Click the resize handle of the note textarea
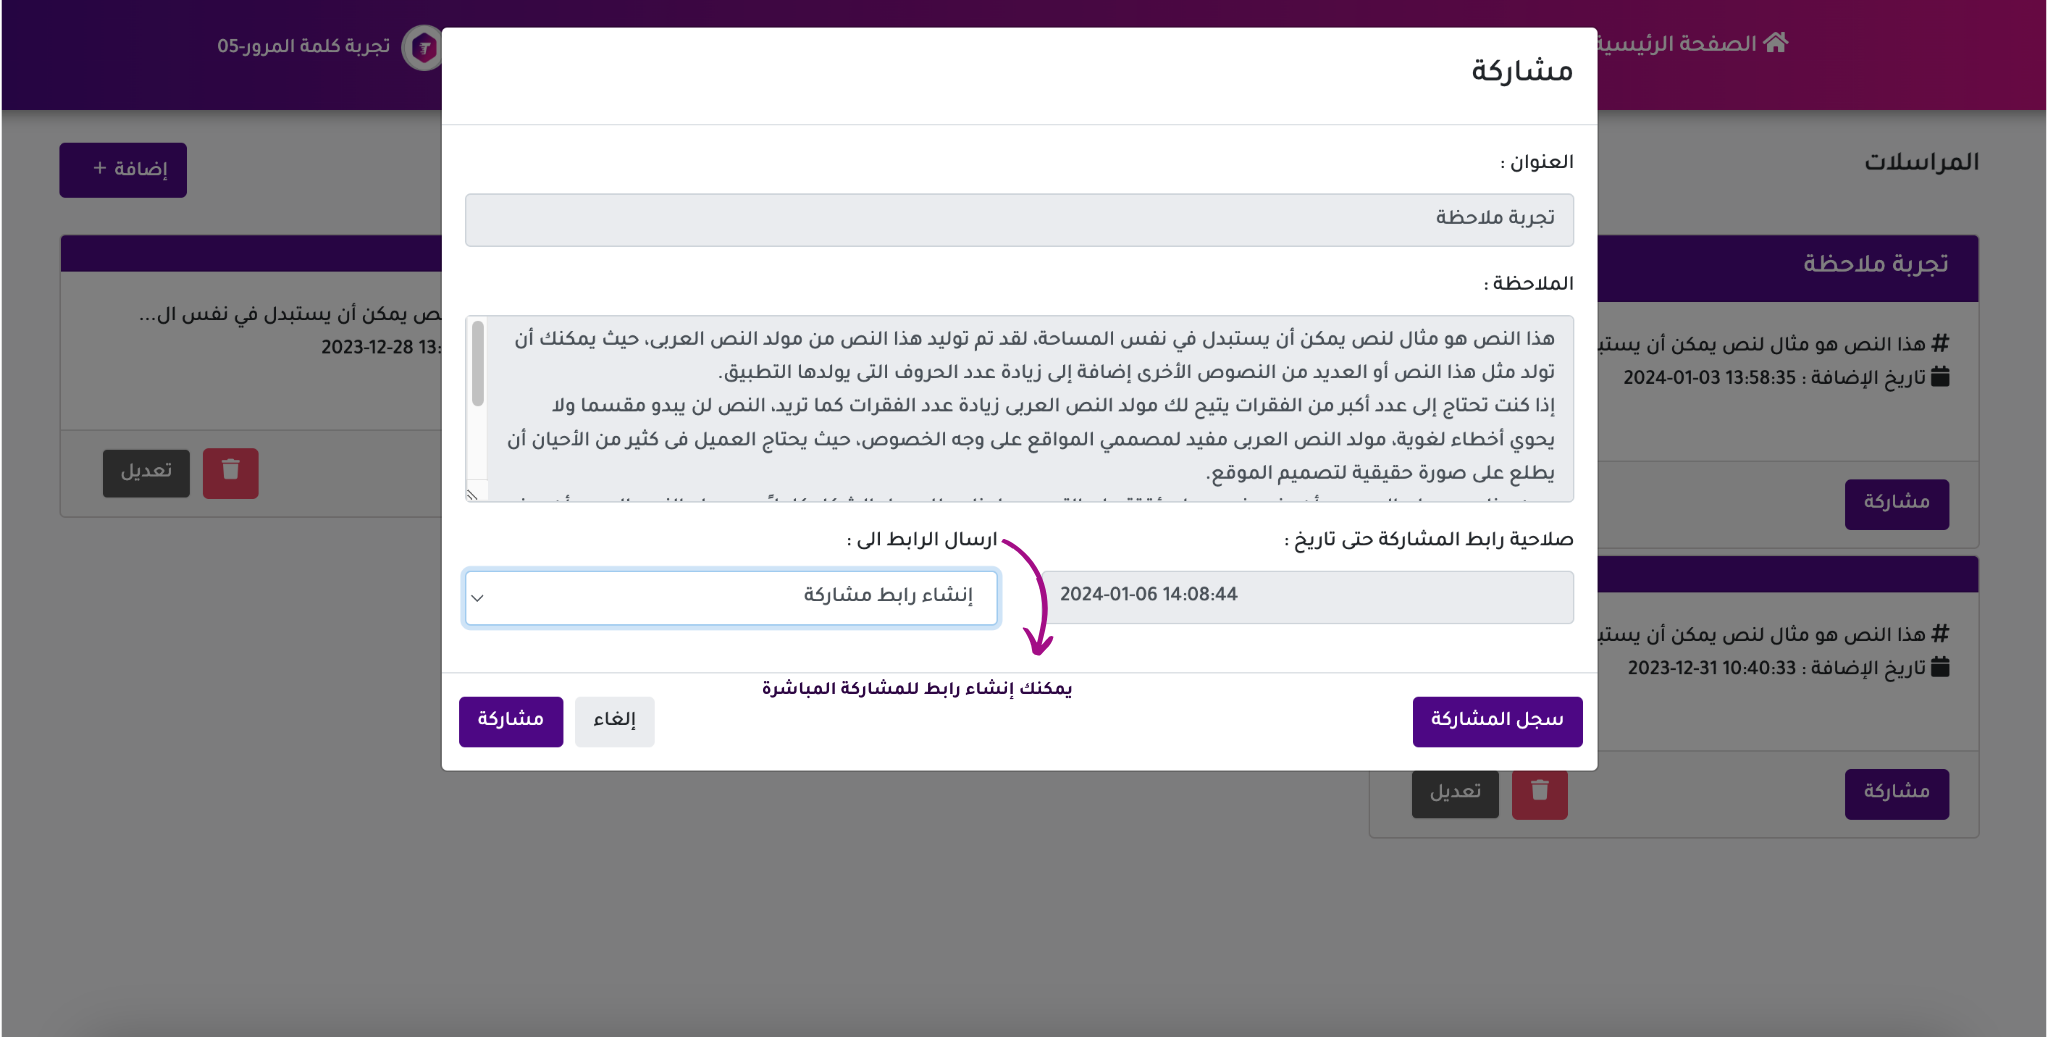Viewport: 2048px width, 1037px height. 472,494
